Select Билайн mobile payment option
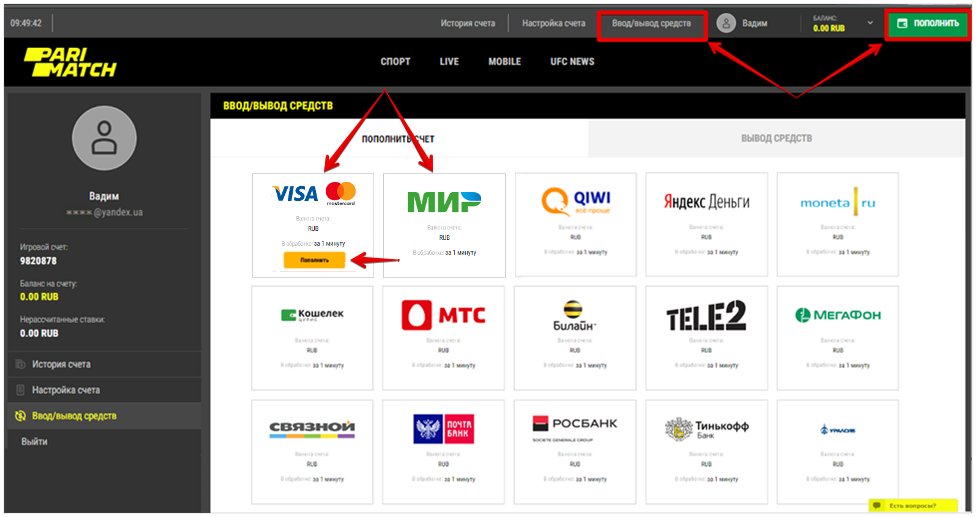Viewport: 978px width, 517px height. point(575,338)
